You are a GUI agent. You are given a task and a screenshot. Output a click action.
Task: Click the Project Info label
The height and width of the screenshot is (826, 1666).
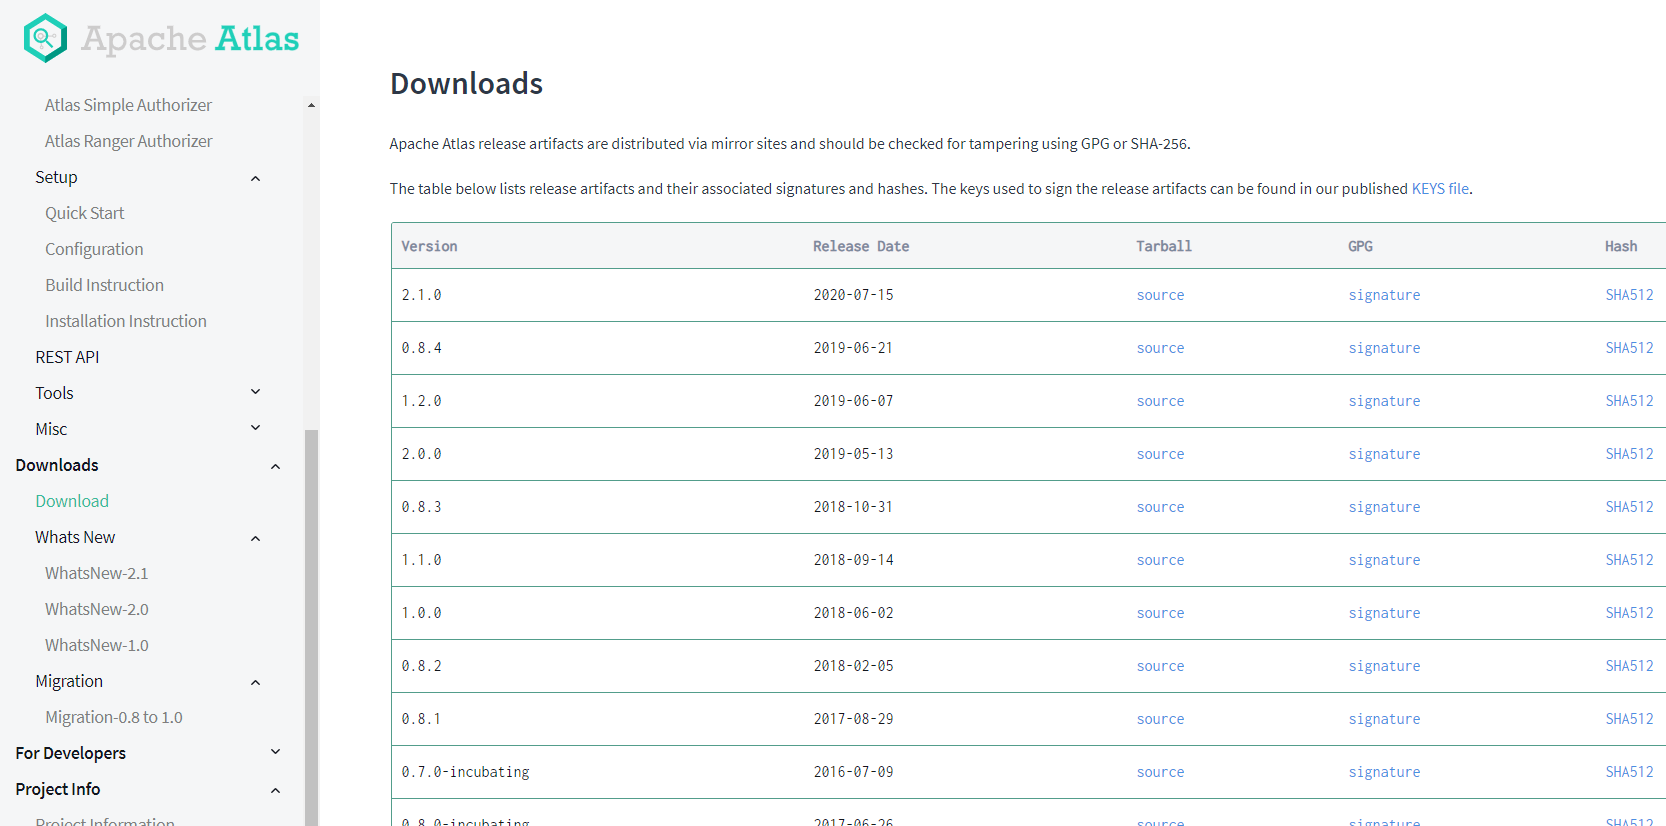pos(58,789)
